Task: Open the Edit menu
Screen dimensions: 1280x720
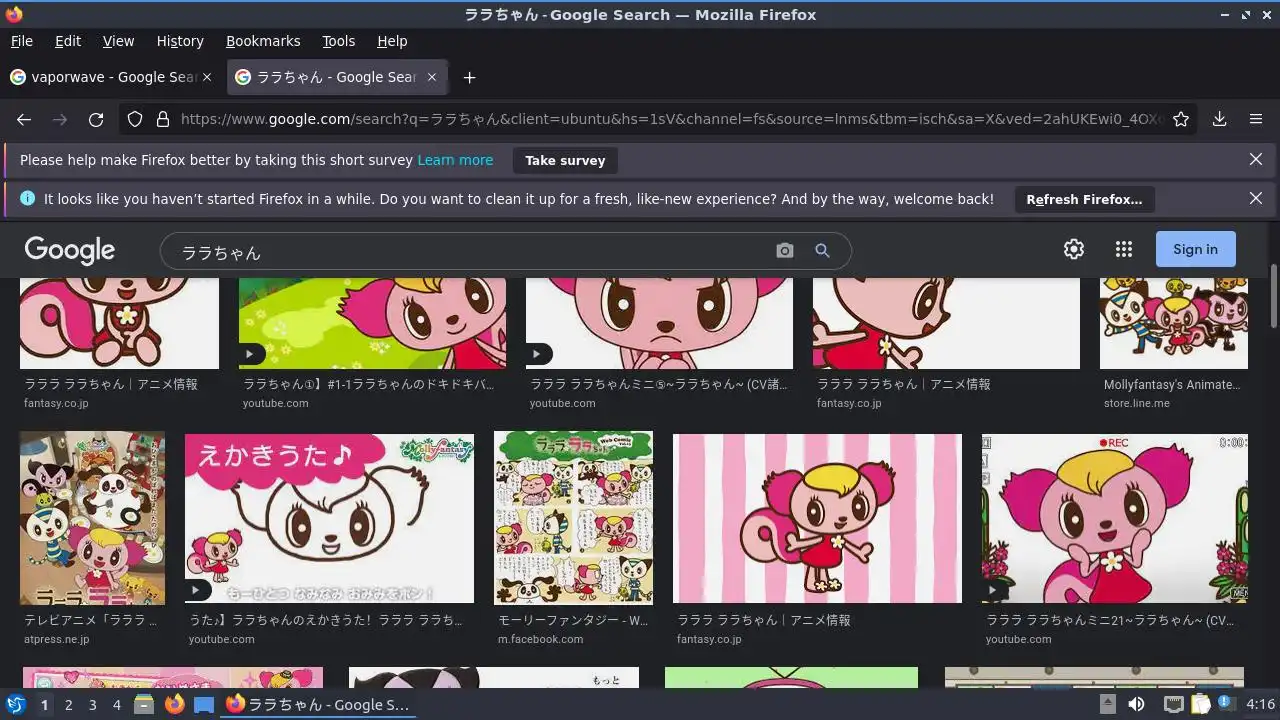Action: coord(68,41)
